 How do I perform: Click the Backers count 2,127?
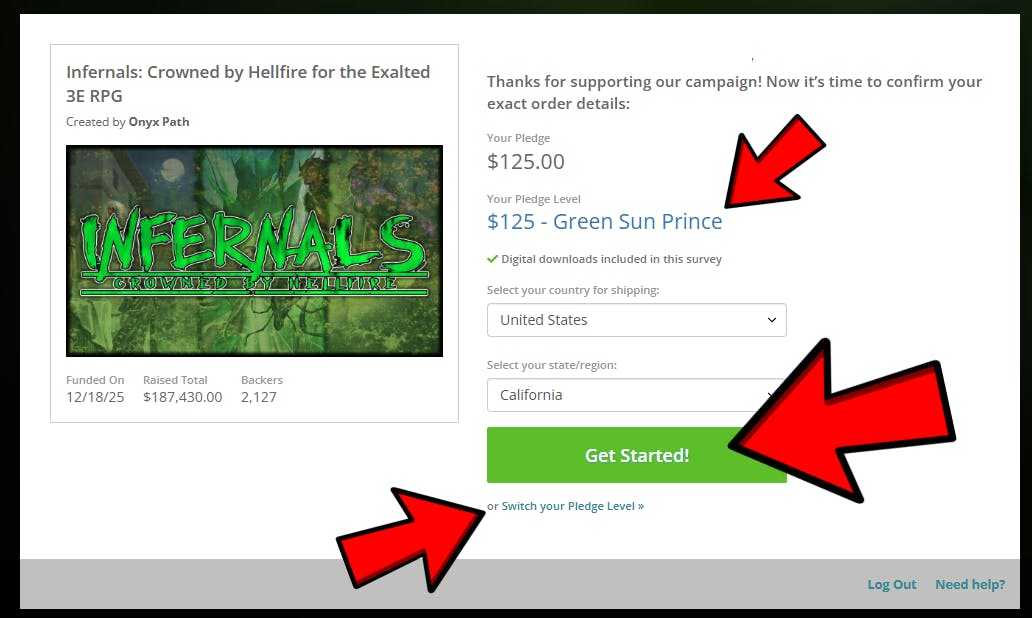pyautogui.click(x=259, y=397)
